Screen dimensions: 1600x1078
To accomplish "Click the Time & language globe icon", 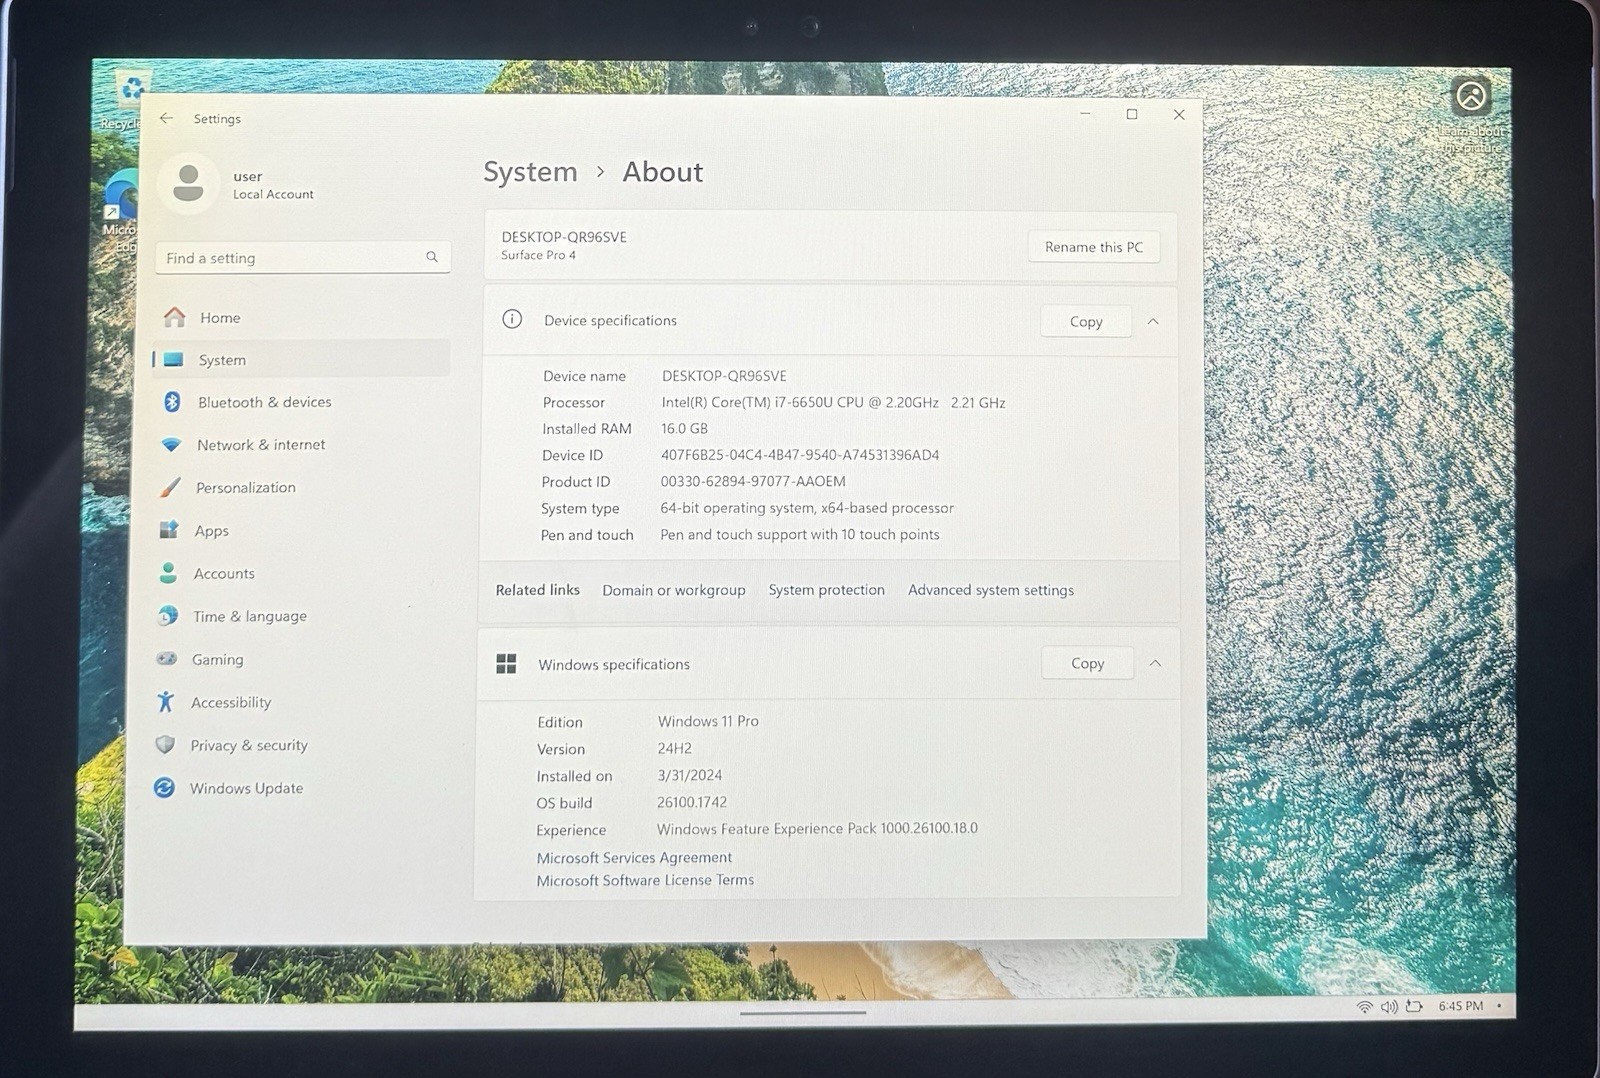I will (x=168, y=616).
